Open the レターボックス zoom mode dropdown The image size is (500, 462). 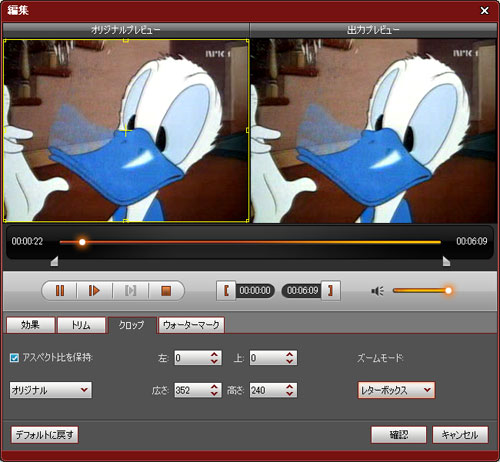(396, 390)
